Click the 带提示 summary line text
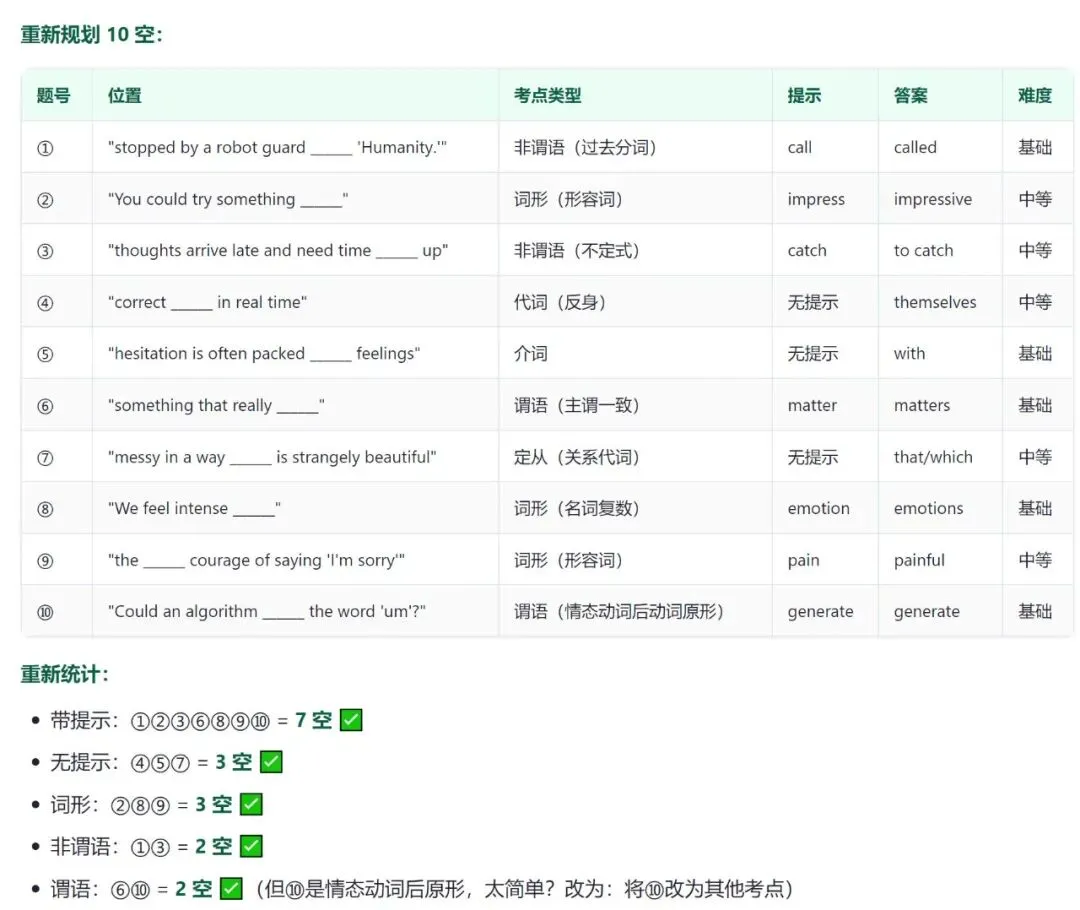Viewport: 1080px width, 910px height. tap(191, 721)
